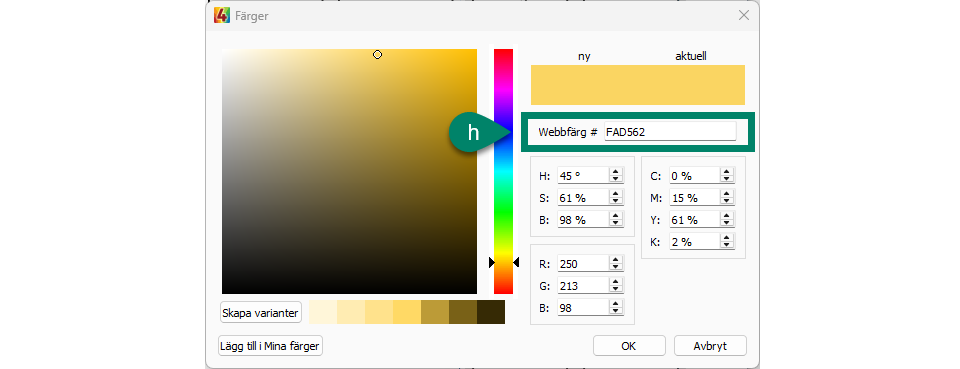Viewport: 960px width, 369px height.
Task: Click the Webbfärg hex input field
Action: pyautogui.click(x=670, y=131)
